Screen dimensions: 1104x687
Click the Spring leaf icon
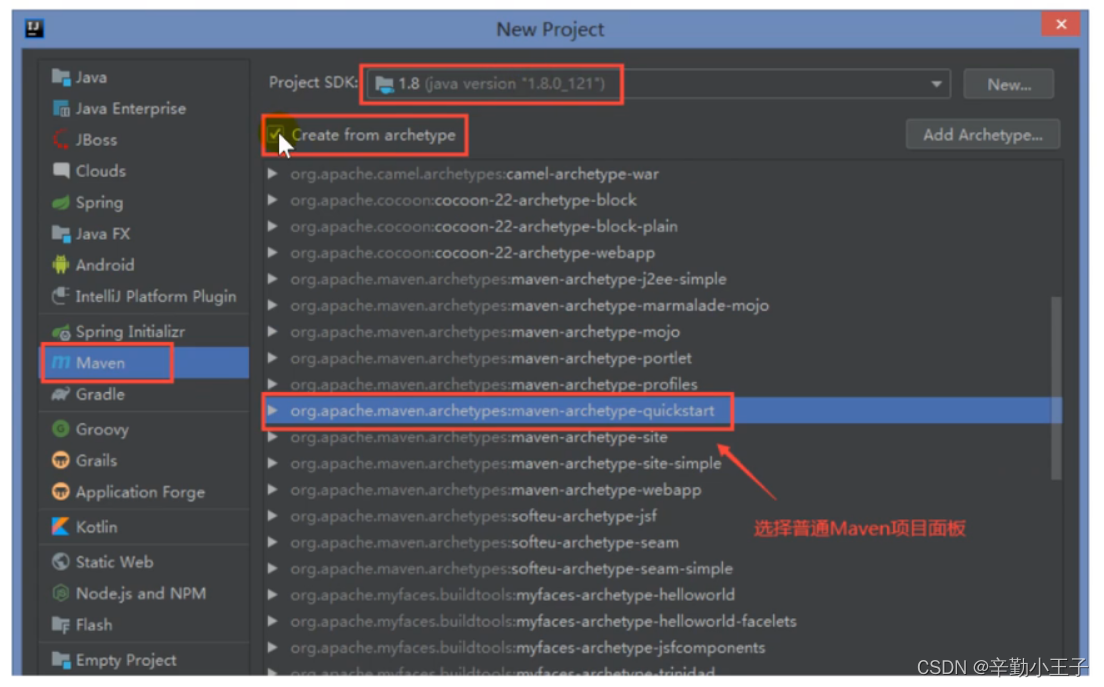click(61, 203)
